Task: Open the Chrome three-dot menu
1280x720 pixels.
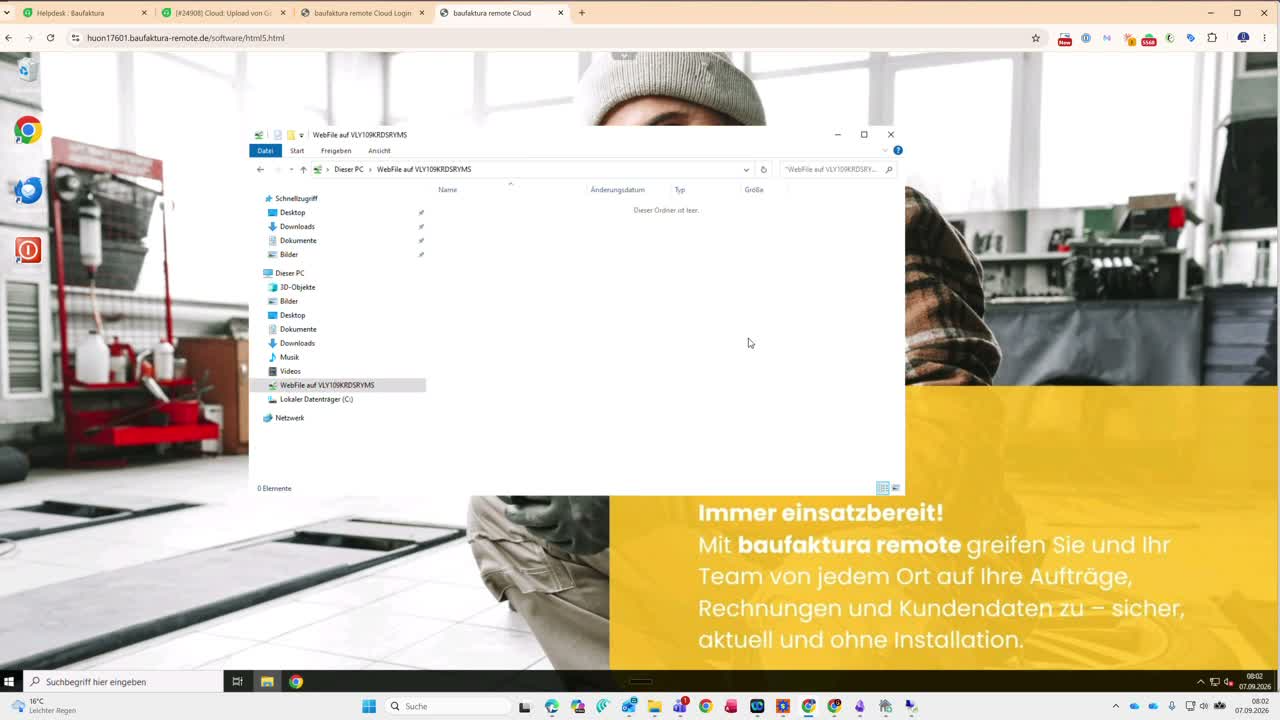Action: [1264, 38]
